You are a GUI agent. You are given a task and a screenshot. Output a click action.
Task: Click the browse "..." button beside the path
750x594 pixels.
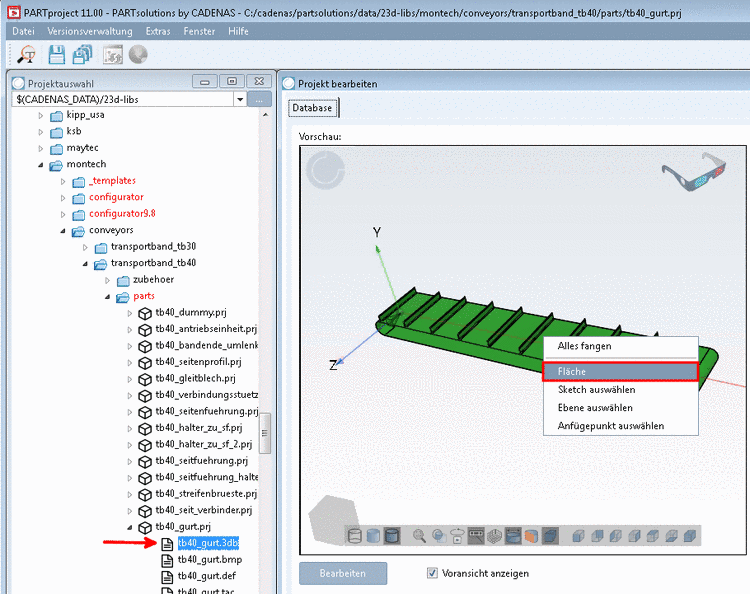point(259,100)
